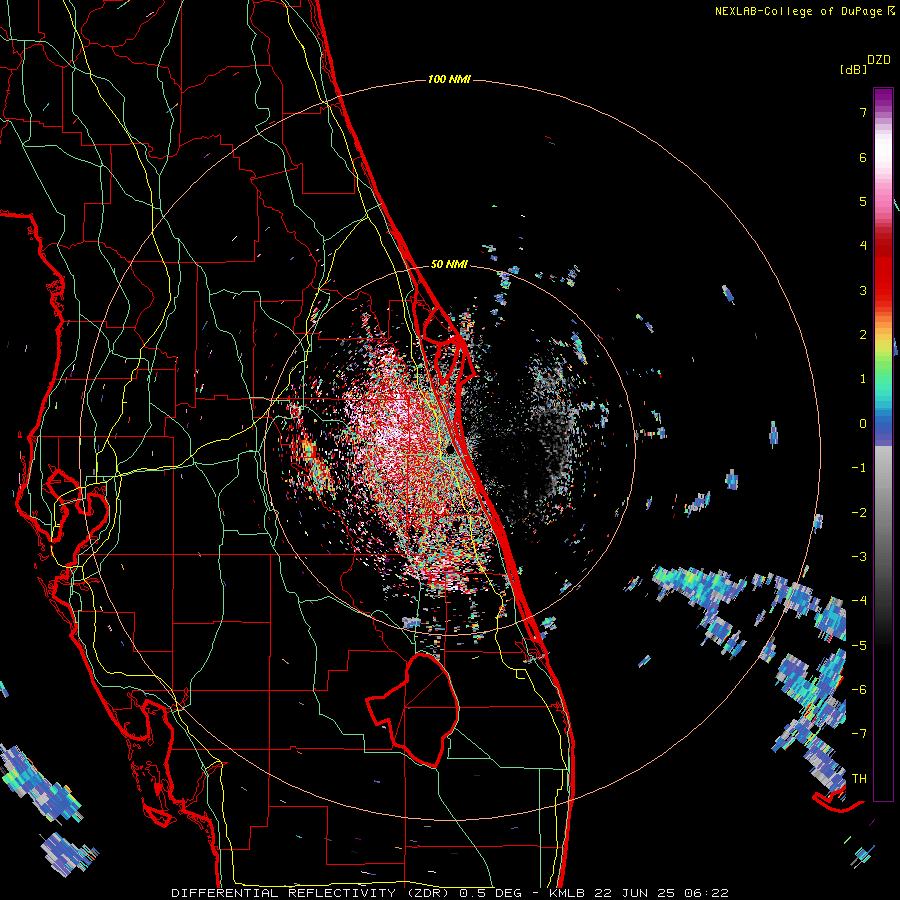The width and height of the screenshot is (900, 900).
Task: Click inside the Lake Okeechobee outline
Action: click(425, 709)
